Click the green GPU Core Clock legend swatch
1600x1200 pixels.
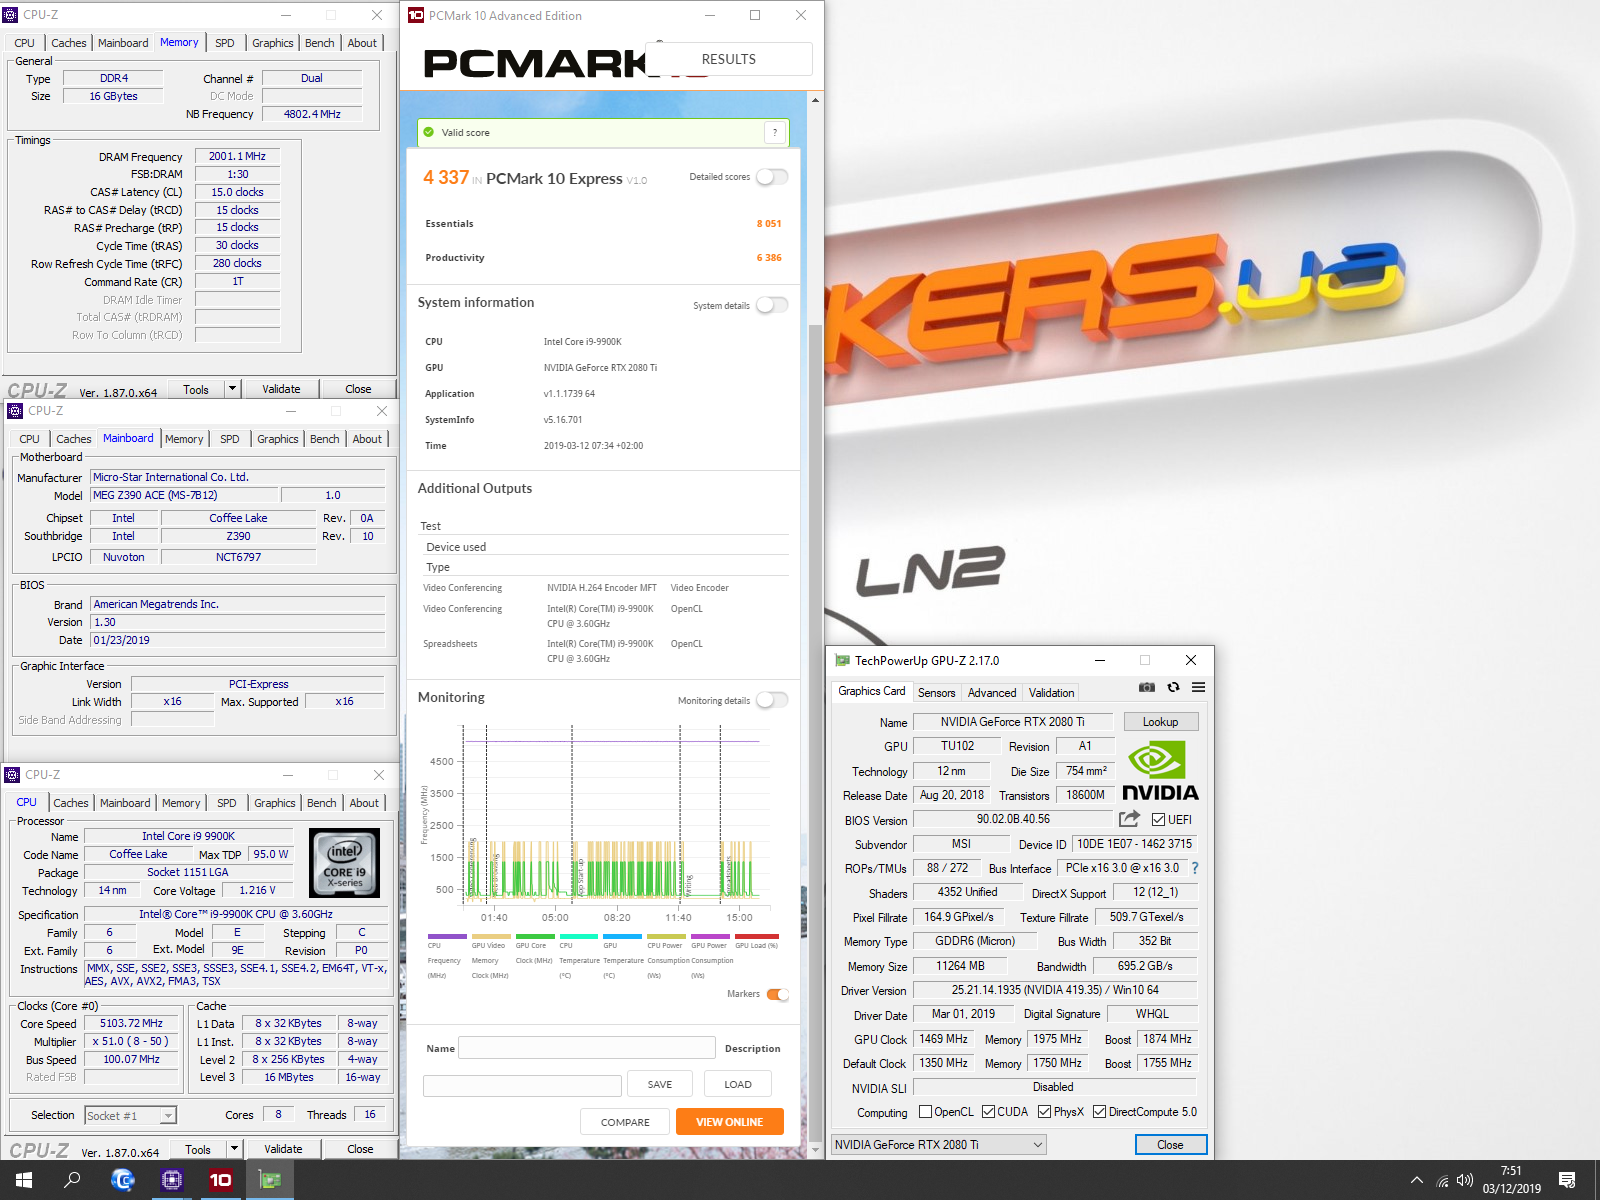535,937
